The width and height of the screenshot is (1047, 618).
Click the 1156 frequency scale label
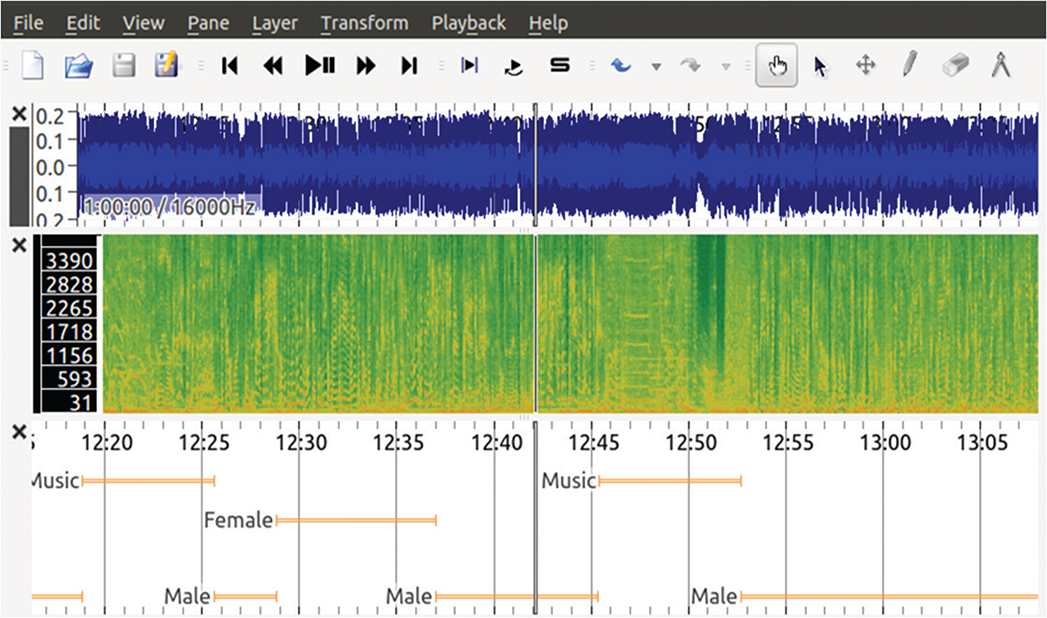pos(69,355)
